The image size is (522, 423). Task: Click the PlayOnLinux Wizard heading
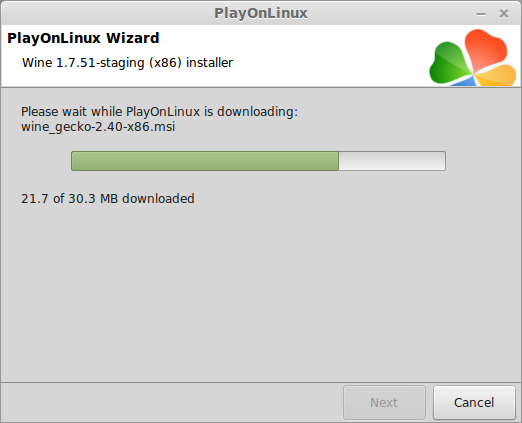(x=83, y=38)
